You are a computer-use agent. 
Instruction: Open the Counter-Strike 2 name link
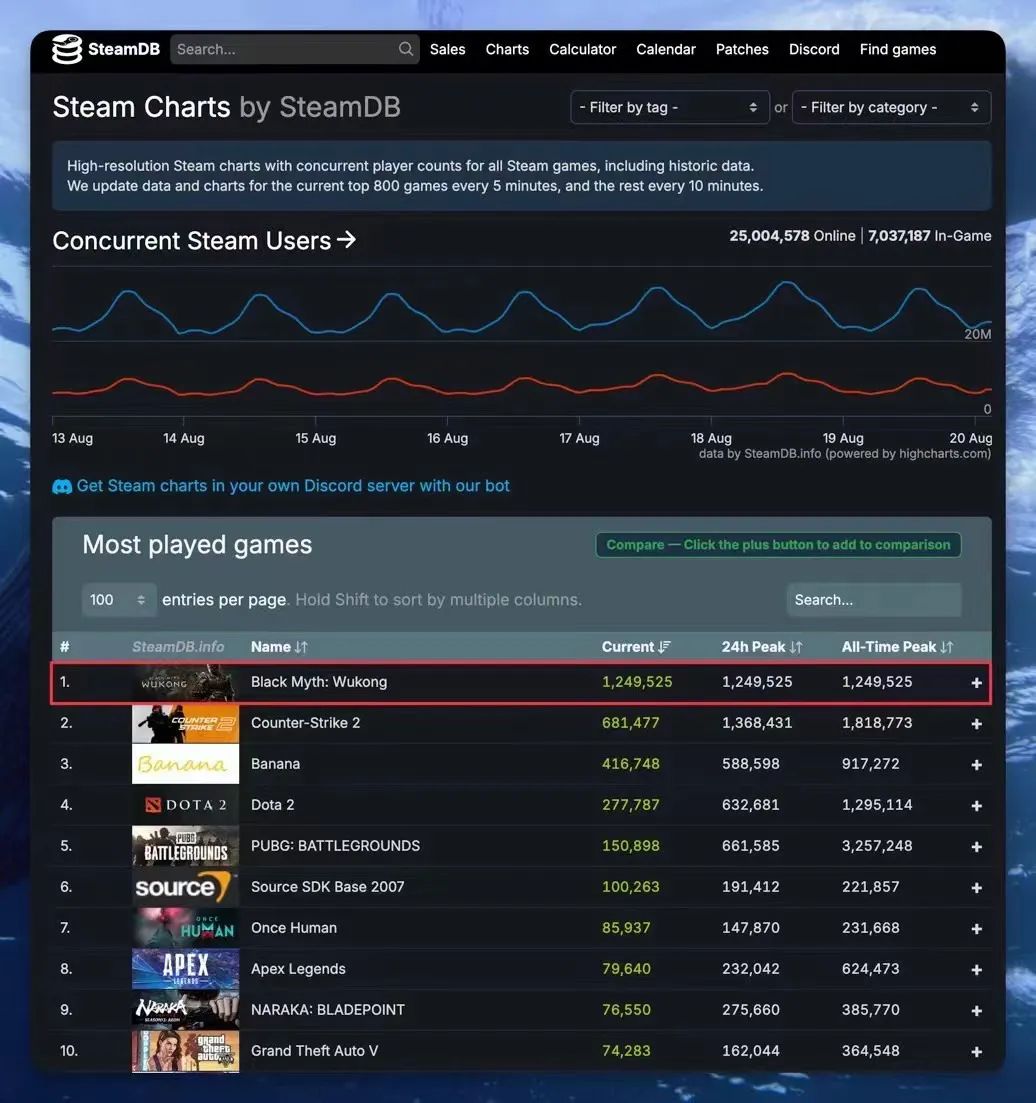click(305, 723)
